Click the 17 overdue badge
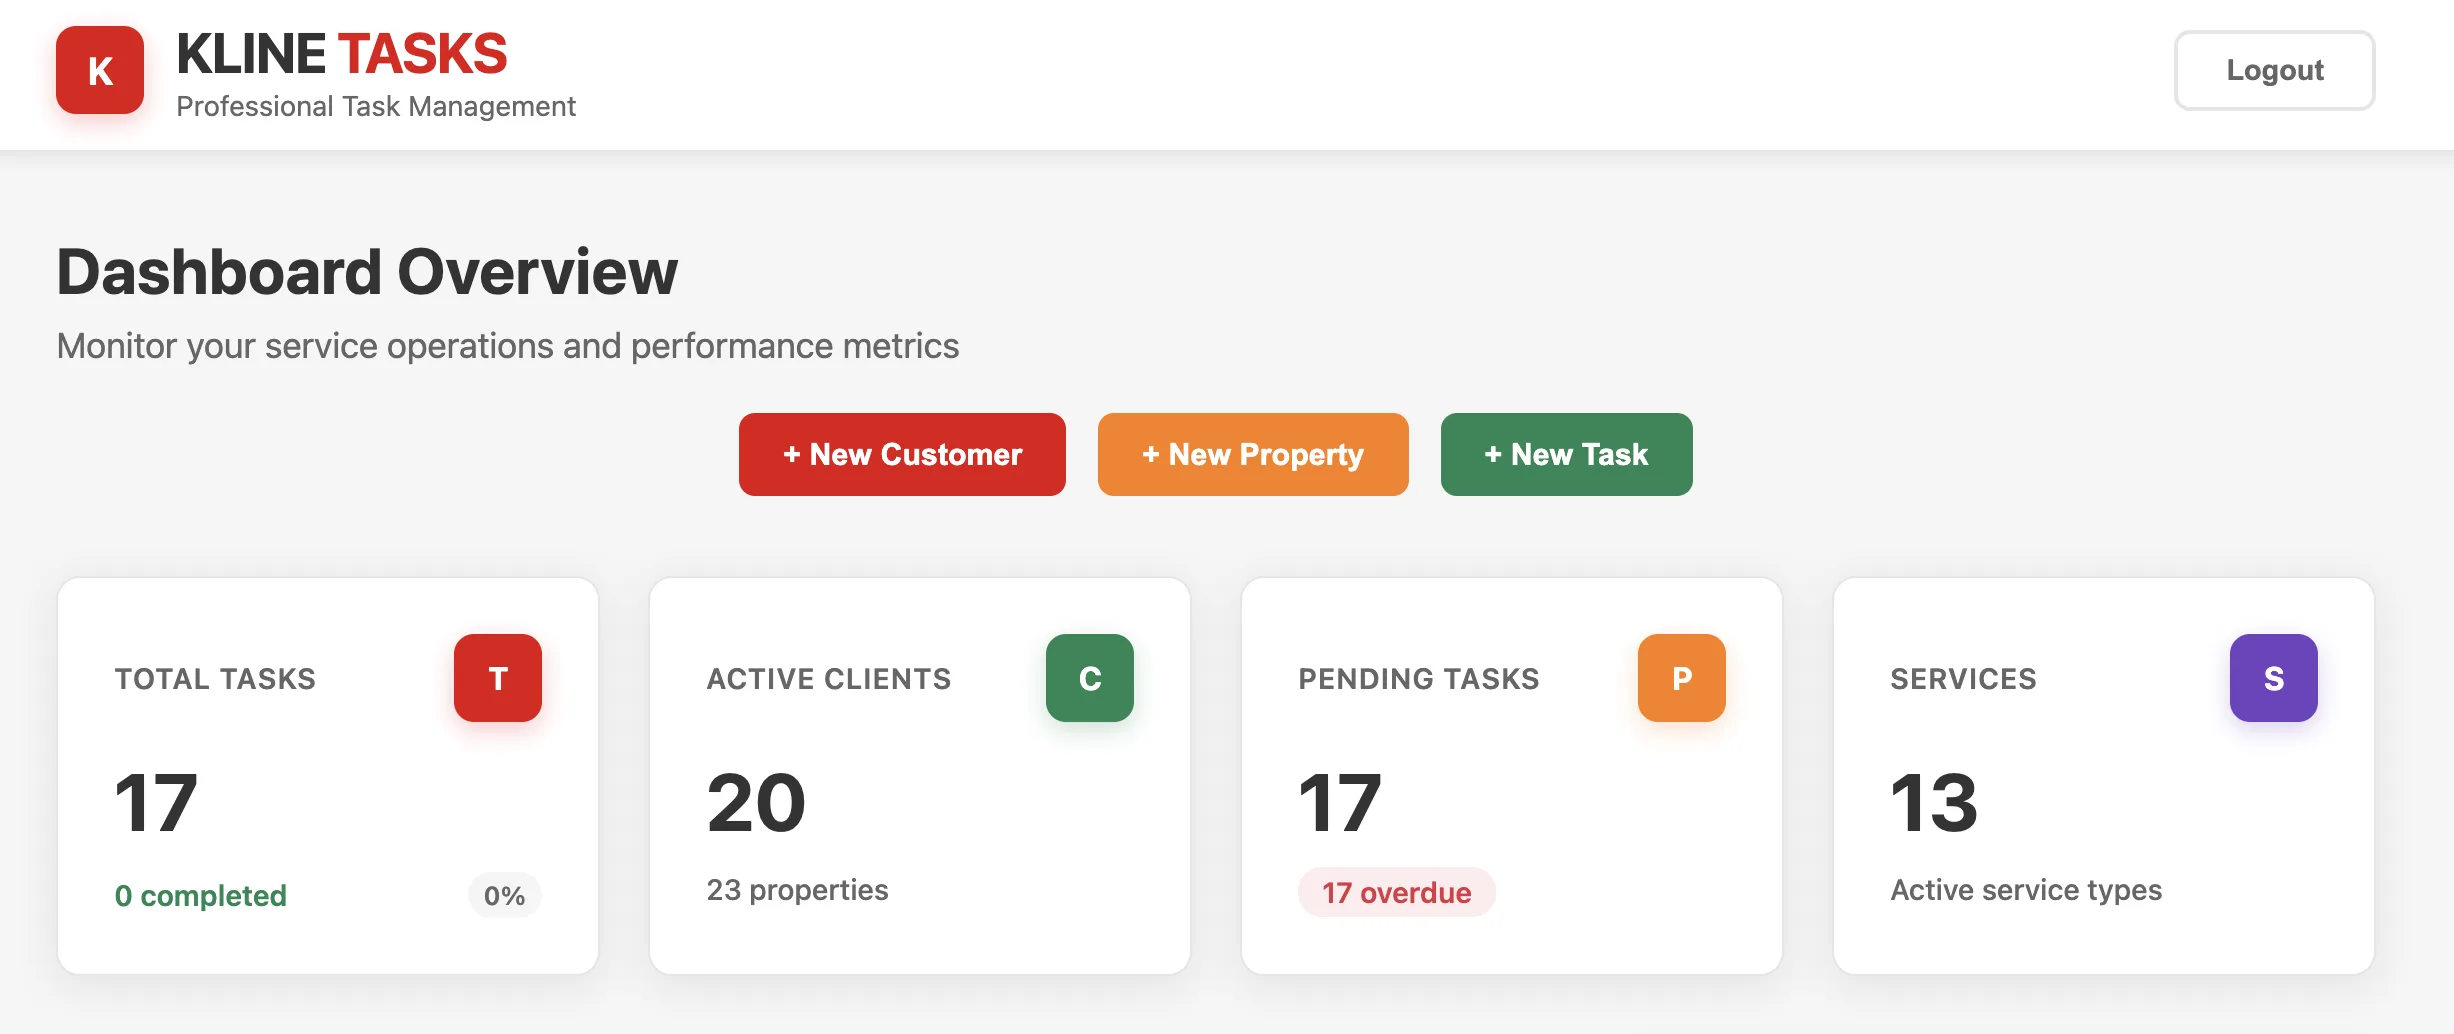 (x=1396, y=892)
